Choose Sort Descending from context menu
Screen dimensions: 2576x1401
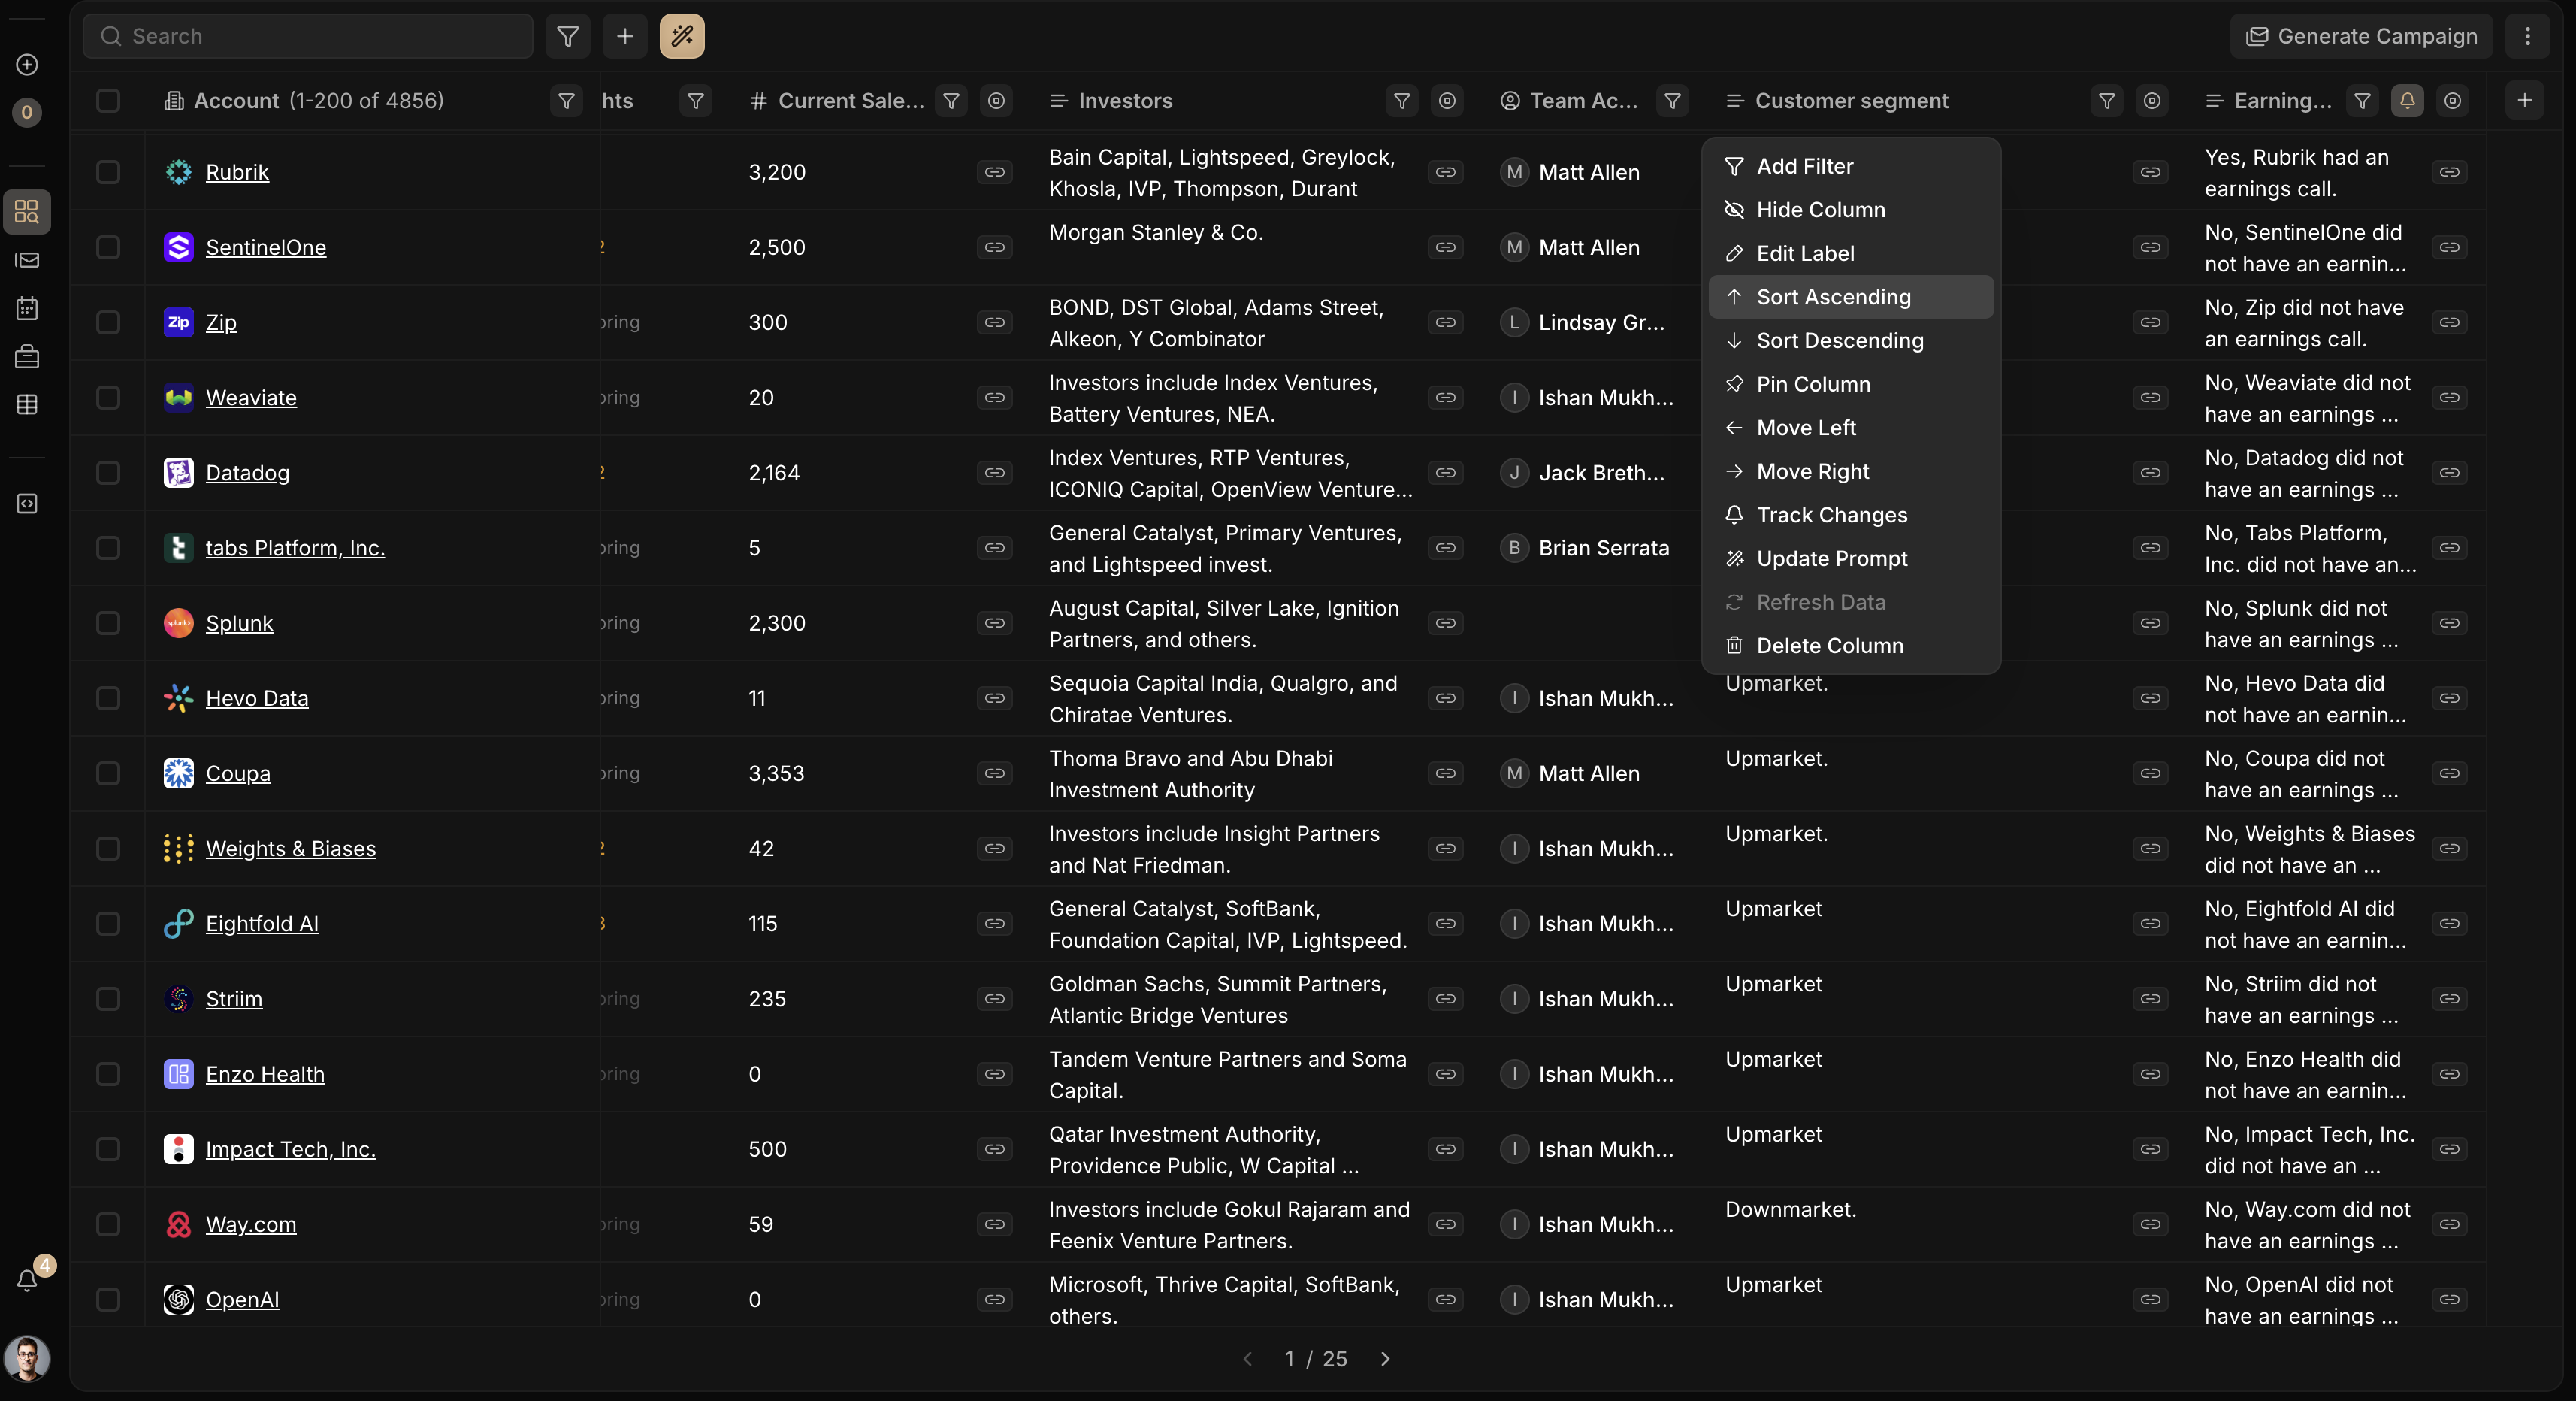[1839, 341]
